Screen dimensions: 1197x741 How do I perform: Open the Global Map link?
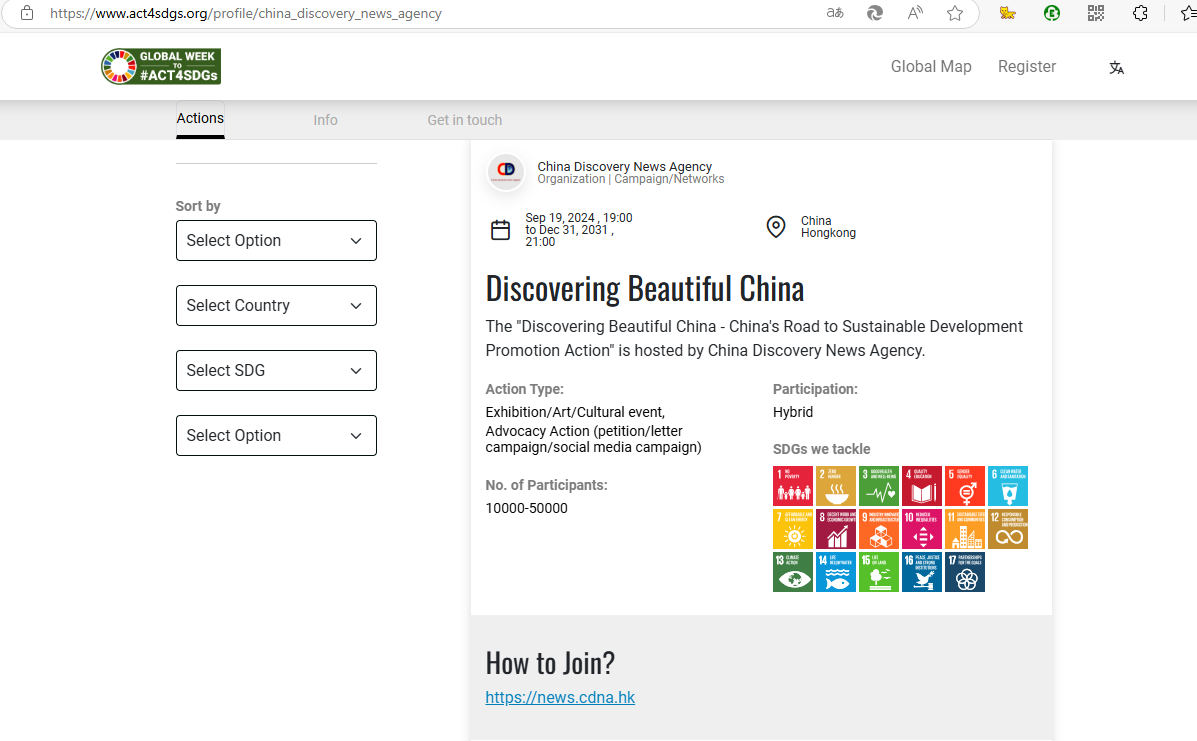[931, 66]
